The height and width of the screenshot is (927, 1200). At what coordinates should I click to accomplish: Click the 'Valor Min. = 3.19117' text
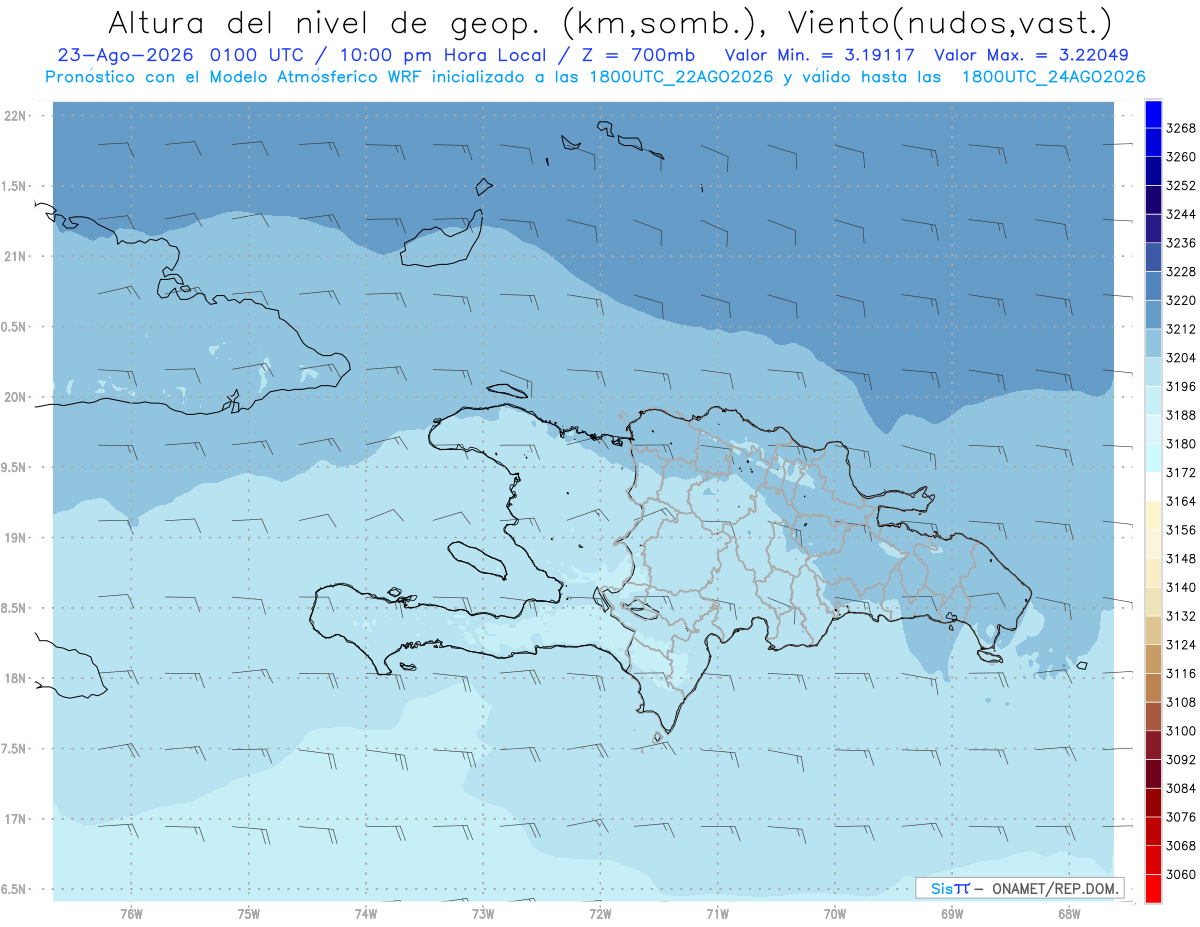click(821, 55)
